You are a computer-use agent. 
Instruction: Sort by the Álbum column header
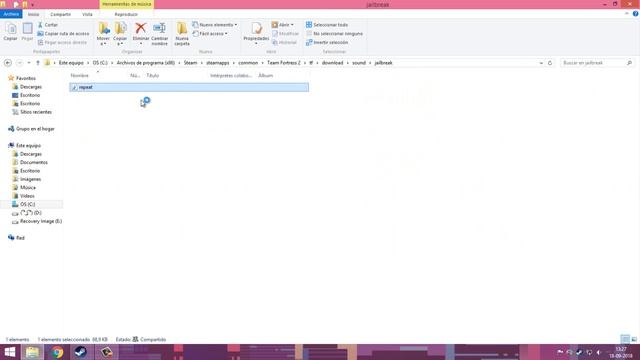click(266, 76)
